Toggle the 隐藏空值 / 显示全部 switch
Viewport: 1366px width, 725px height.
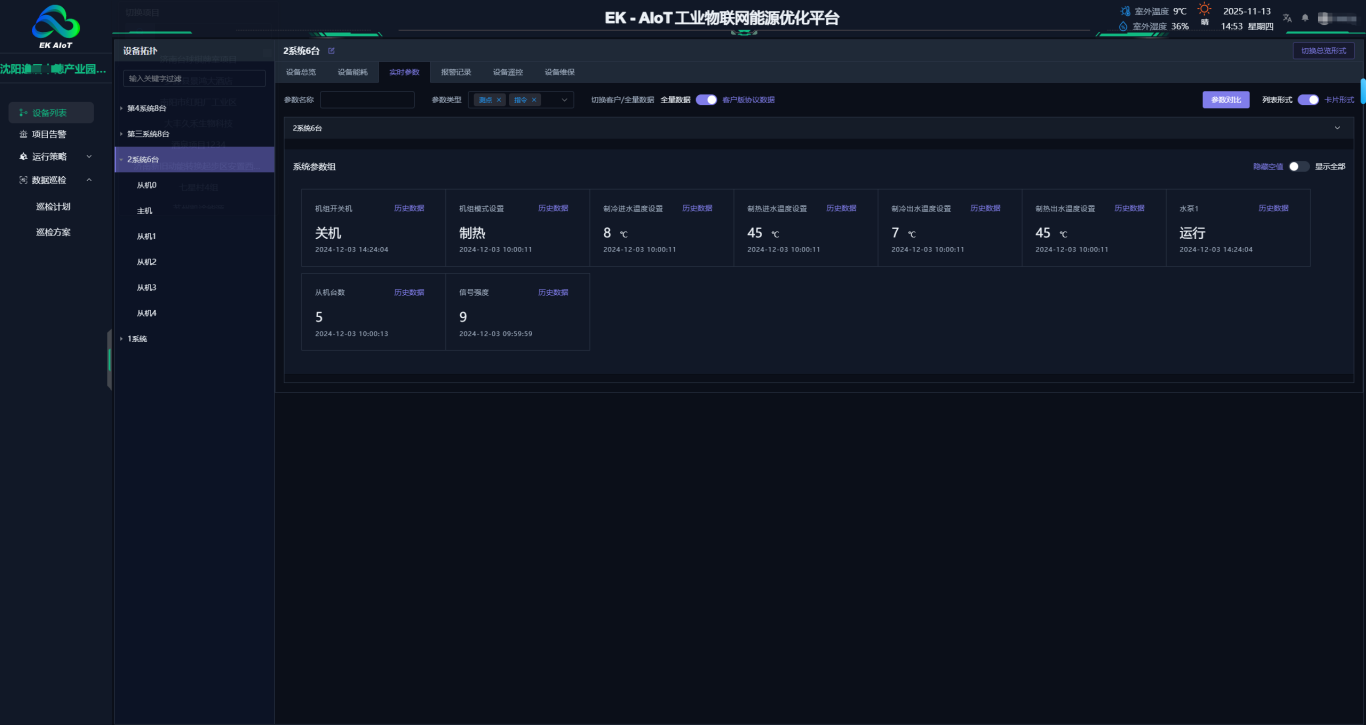(1298, 167)
